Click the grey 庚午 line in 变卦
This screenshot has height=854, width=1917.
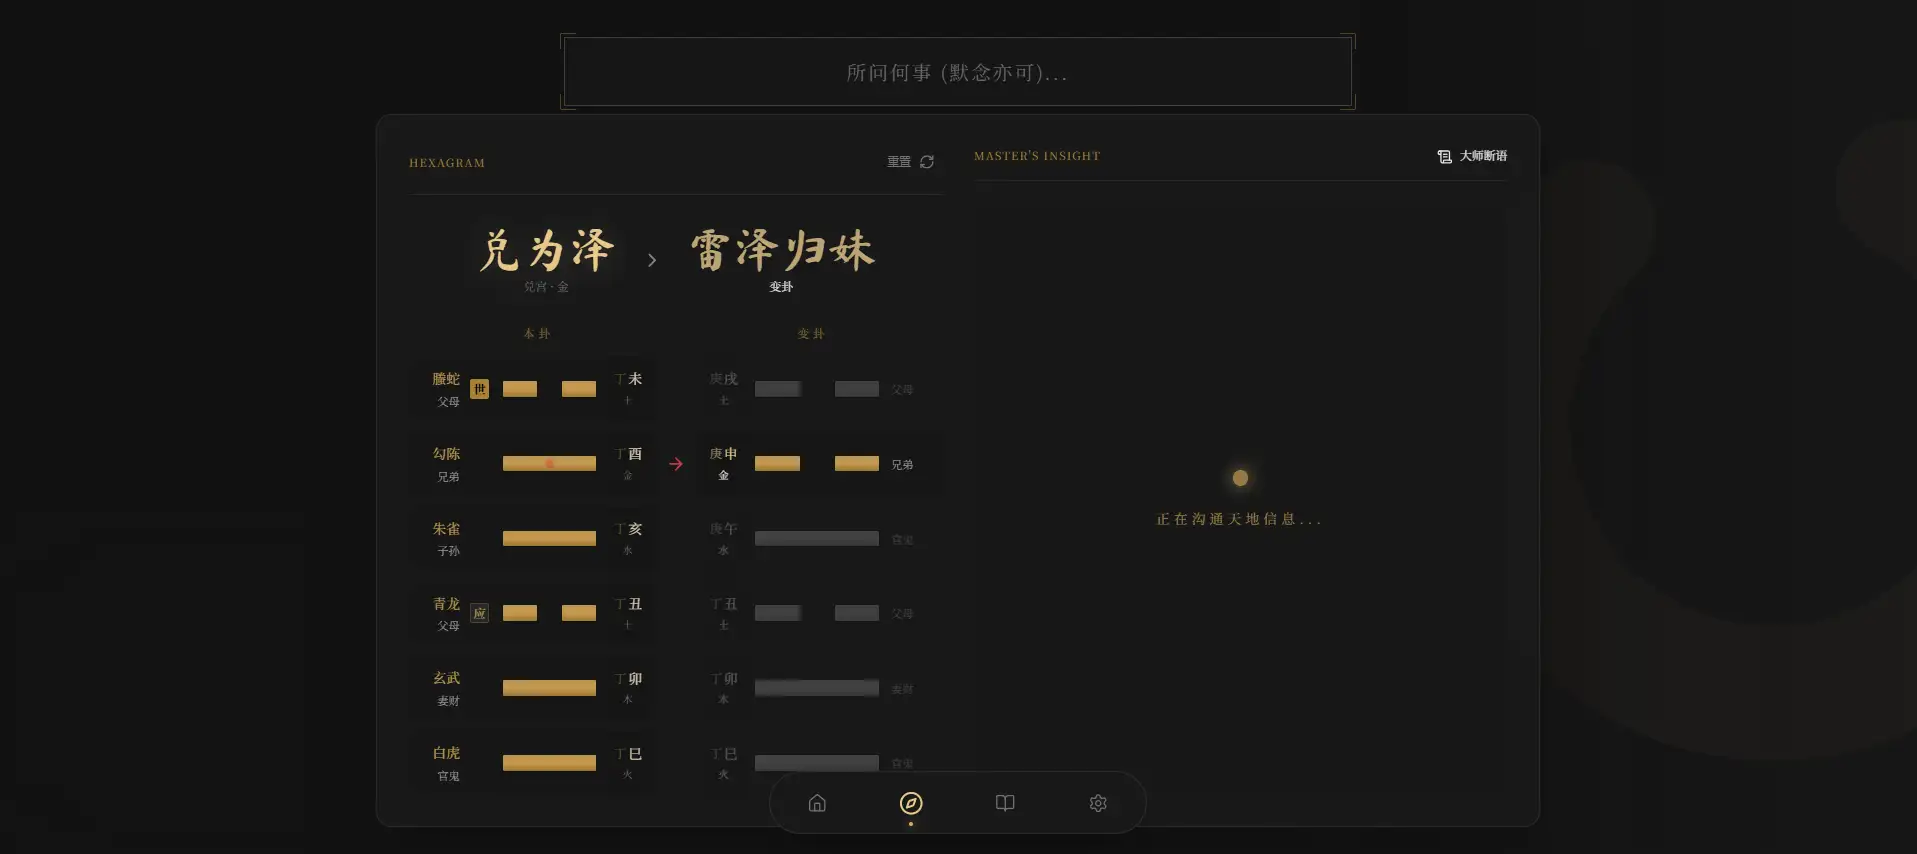click(x=817, y=538)
